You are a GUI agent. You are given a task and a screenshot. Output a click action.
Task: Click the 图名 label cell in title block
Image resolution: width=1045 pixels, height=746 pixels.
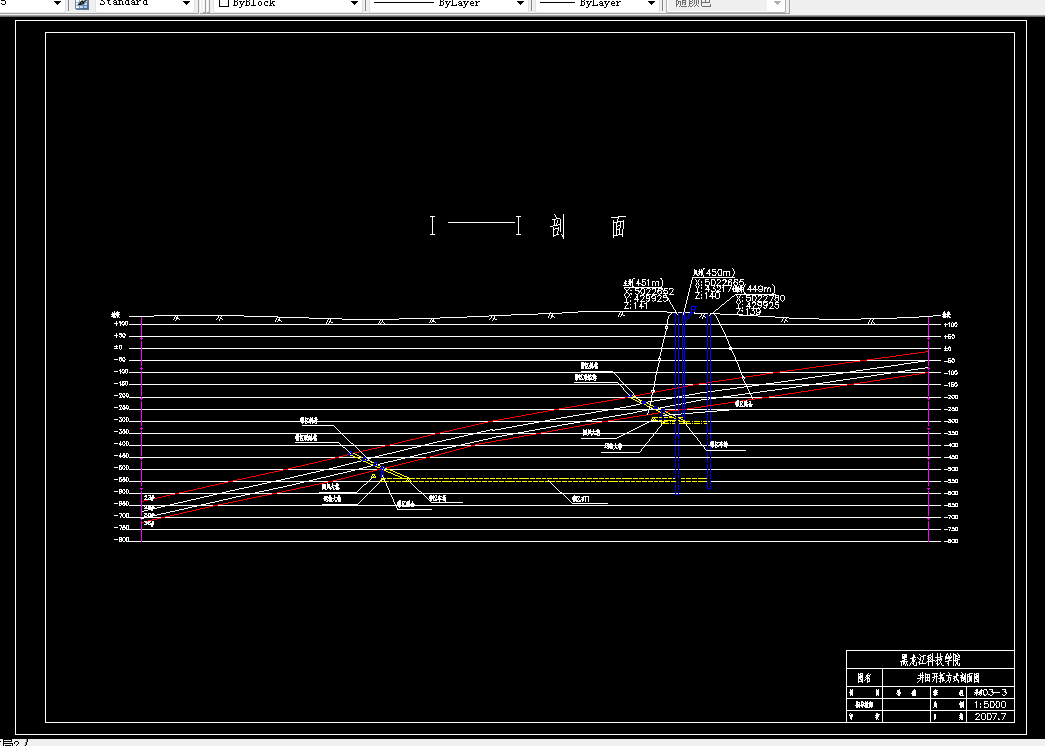point(864,678)
